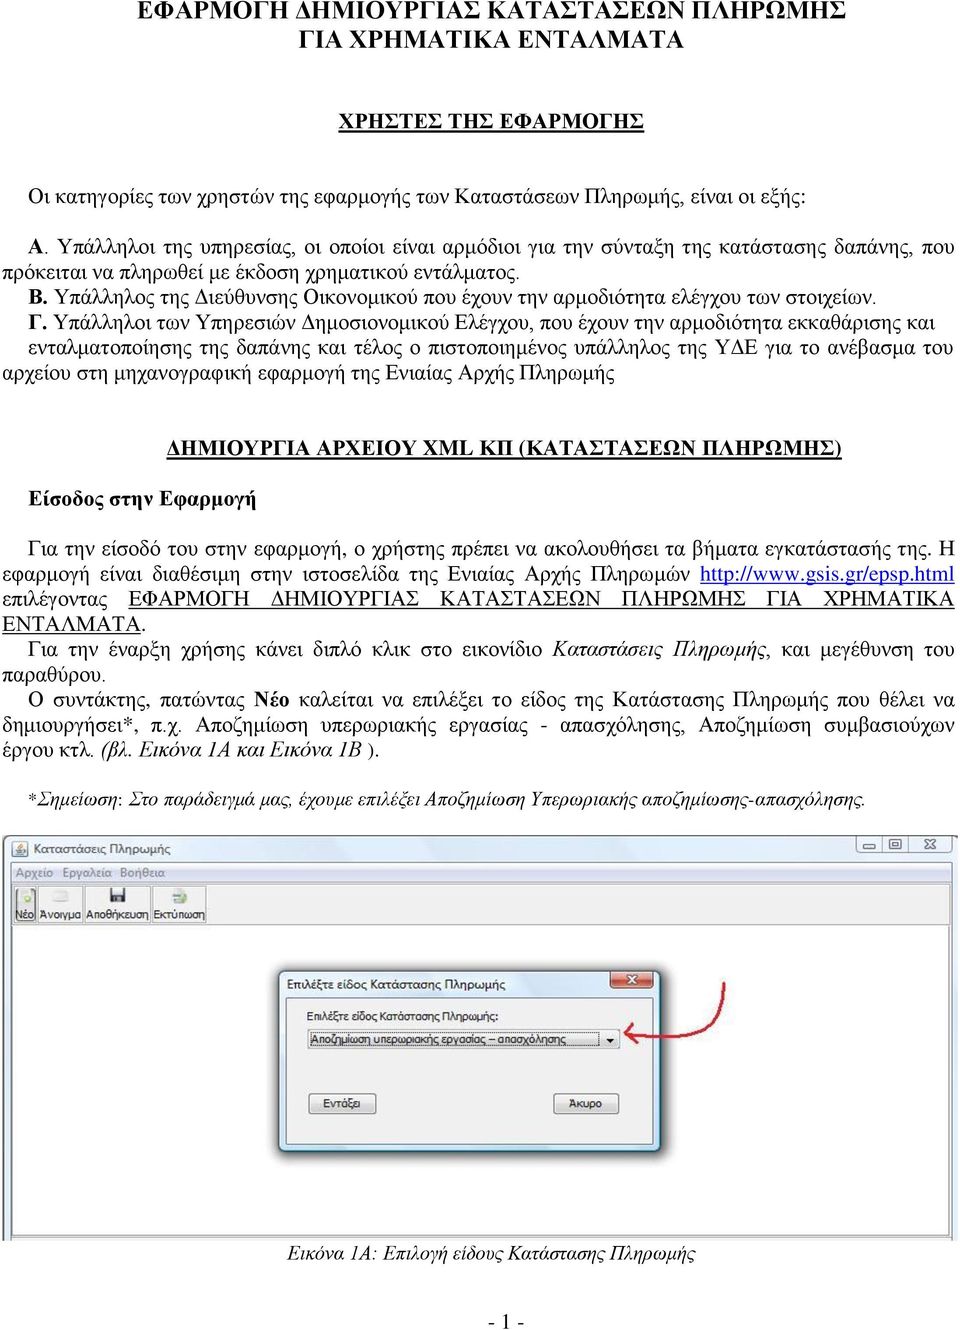The height and width of the screenshot is (1330, 960).
Task: Open the Εργαλεία menu
Action: [x=87, y=873]
